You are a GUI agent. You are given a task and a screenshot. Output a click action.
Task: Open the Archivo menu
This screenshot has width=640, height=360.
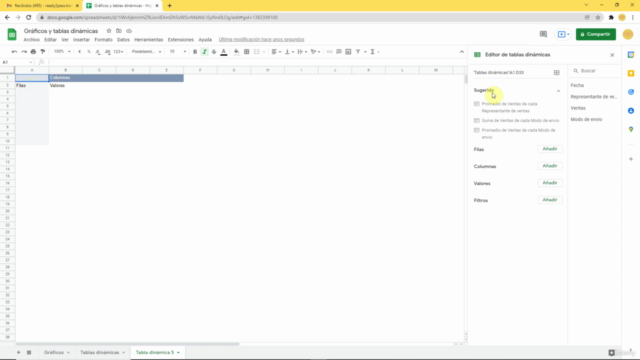[31, 40]
